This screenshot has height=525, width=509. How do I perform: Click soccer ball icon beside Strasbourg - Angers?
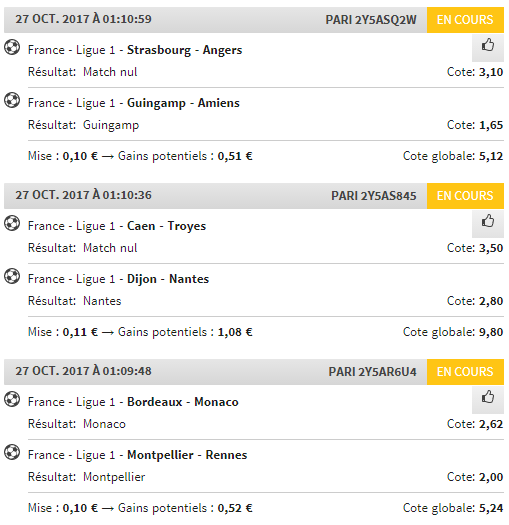12,47
